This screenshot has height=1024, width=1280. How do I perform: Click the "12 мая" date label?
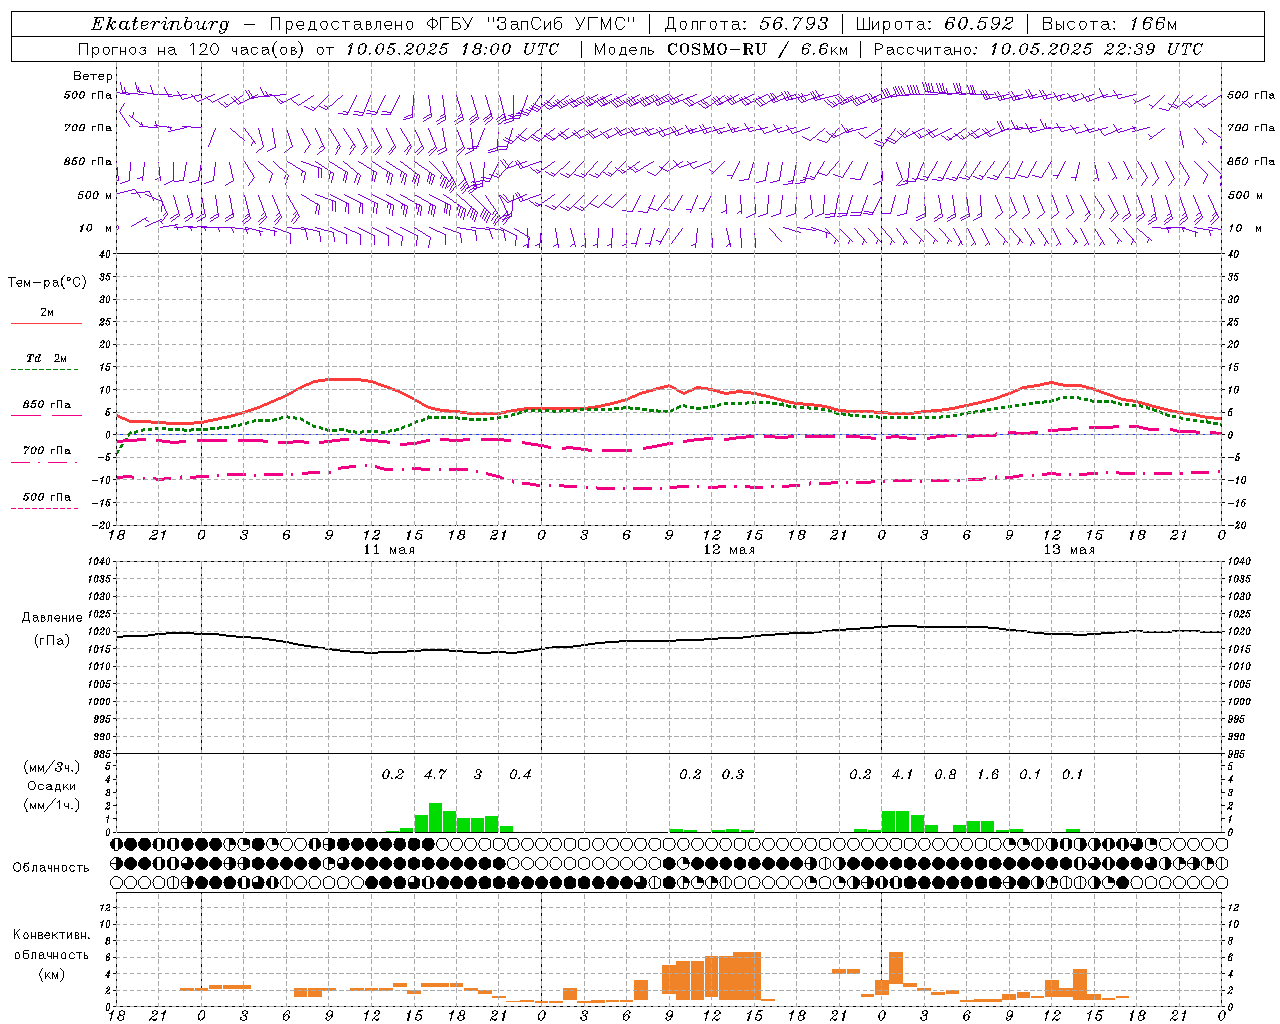[729, 550]
